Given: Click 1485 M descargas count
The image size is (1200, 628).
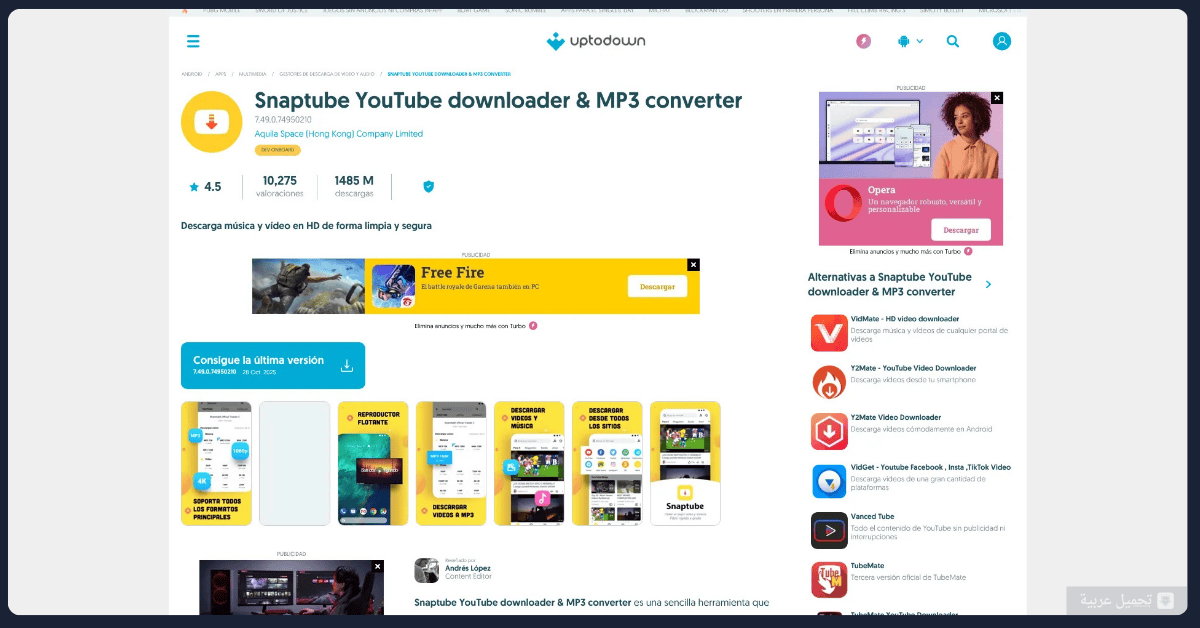Looking at the screenshot, I should tap(354, 186).
